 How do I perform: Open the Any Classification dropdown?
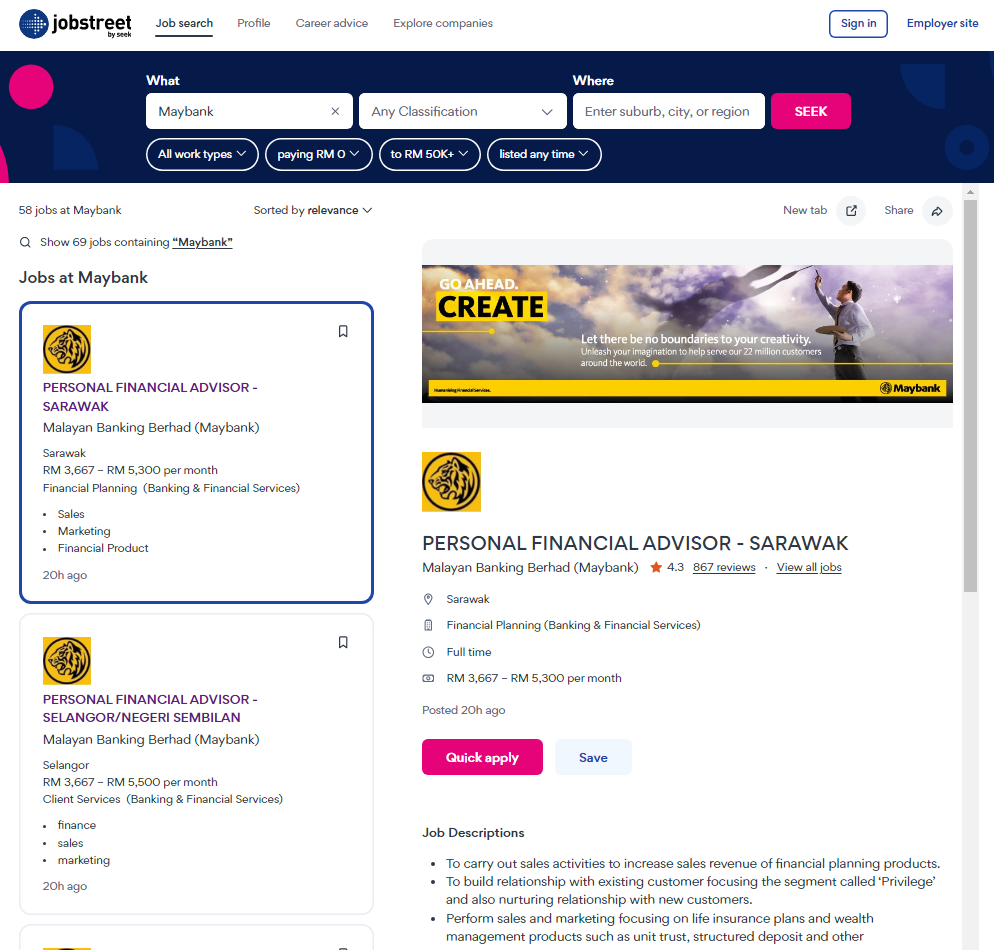pos(463,112)
